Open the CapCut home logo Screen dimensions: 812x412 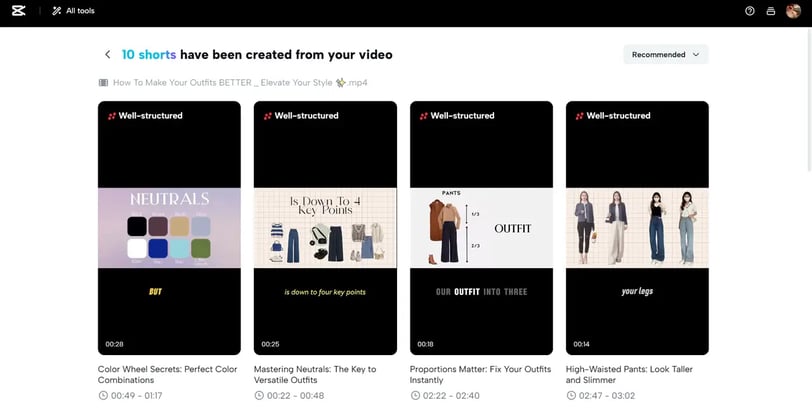coord(19,11)
